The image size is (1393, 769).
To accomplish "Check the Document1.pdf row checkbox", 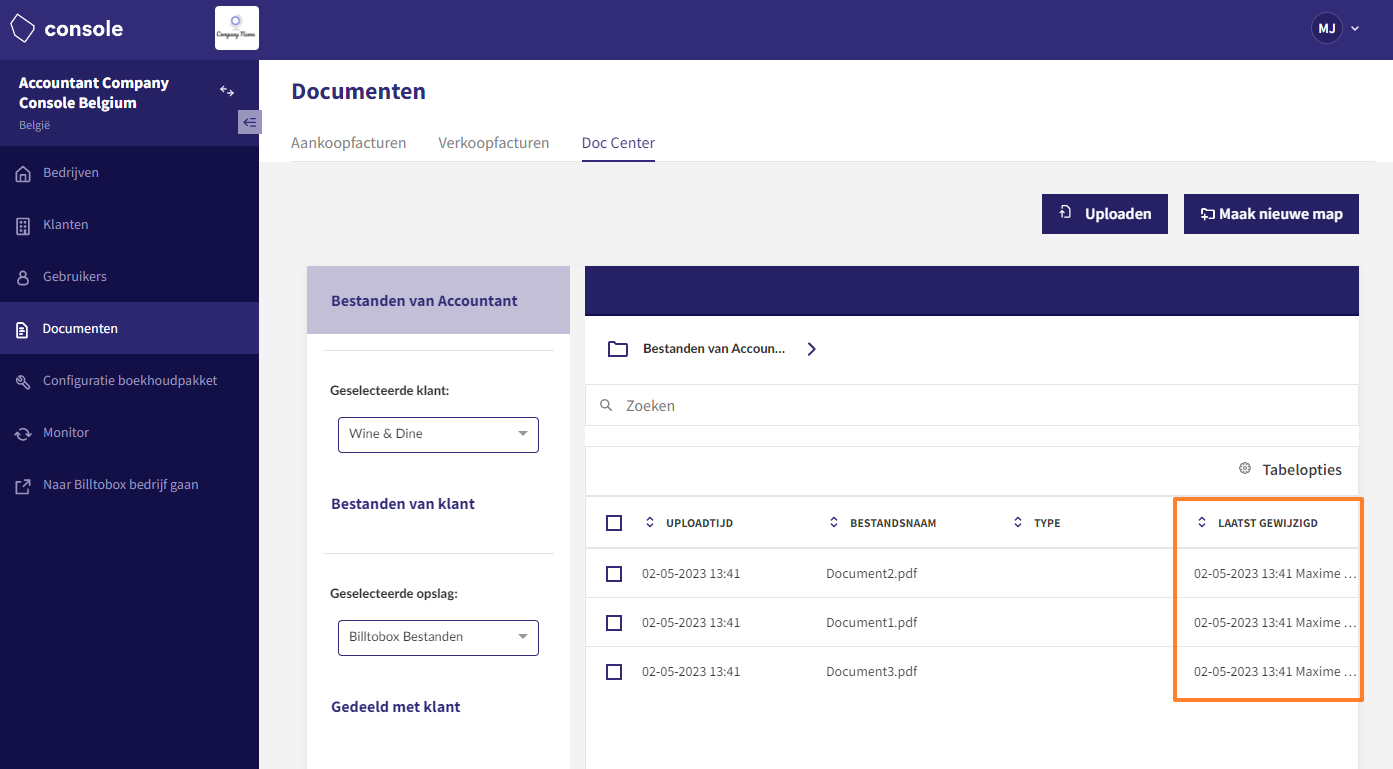I will [614, 623].
